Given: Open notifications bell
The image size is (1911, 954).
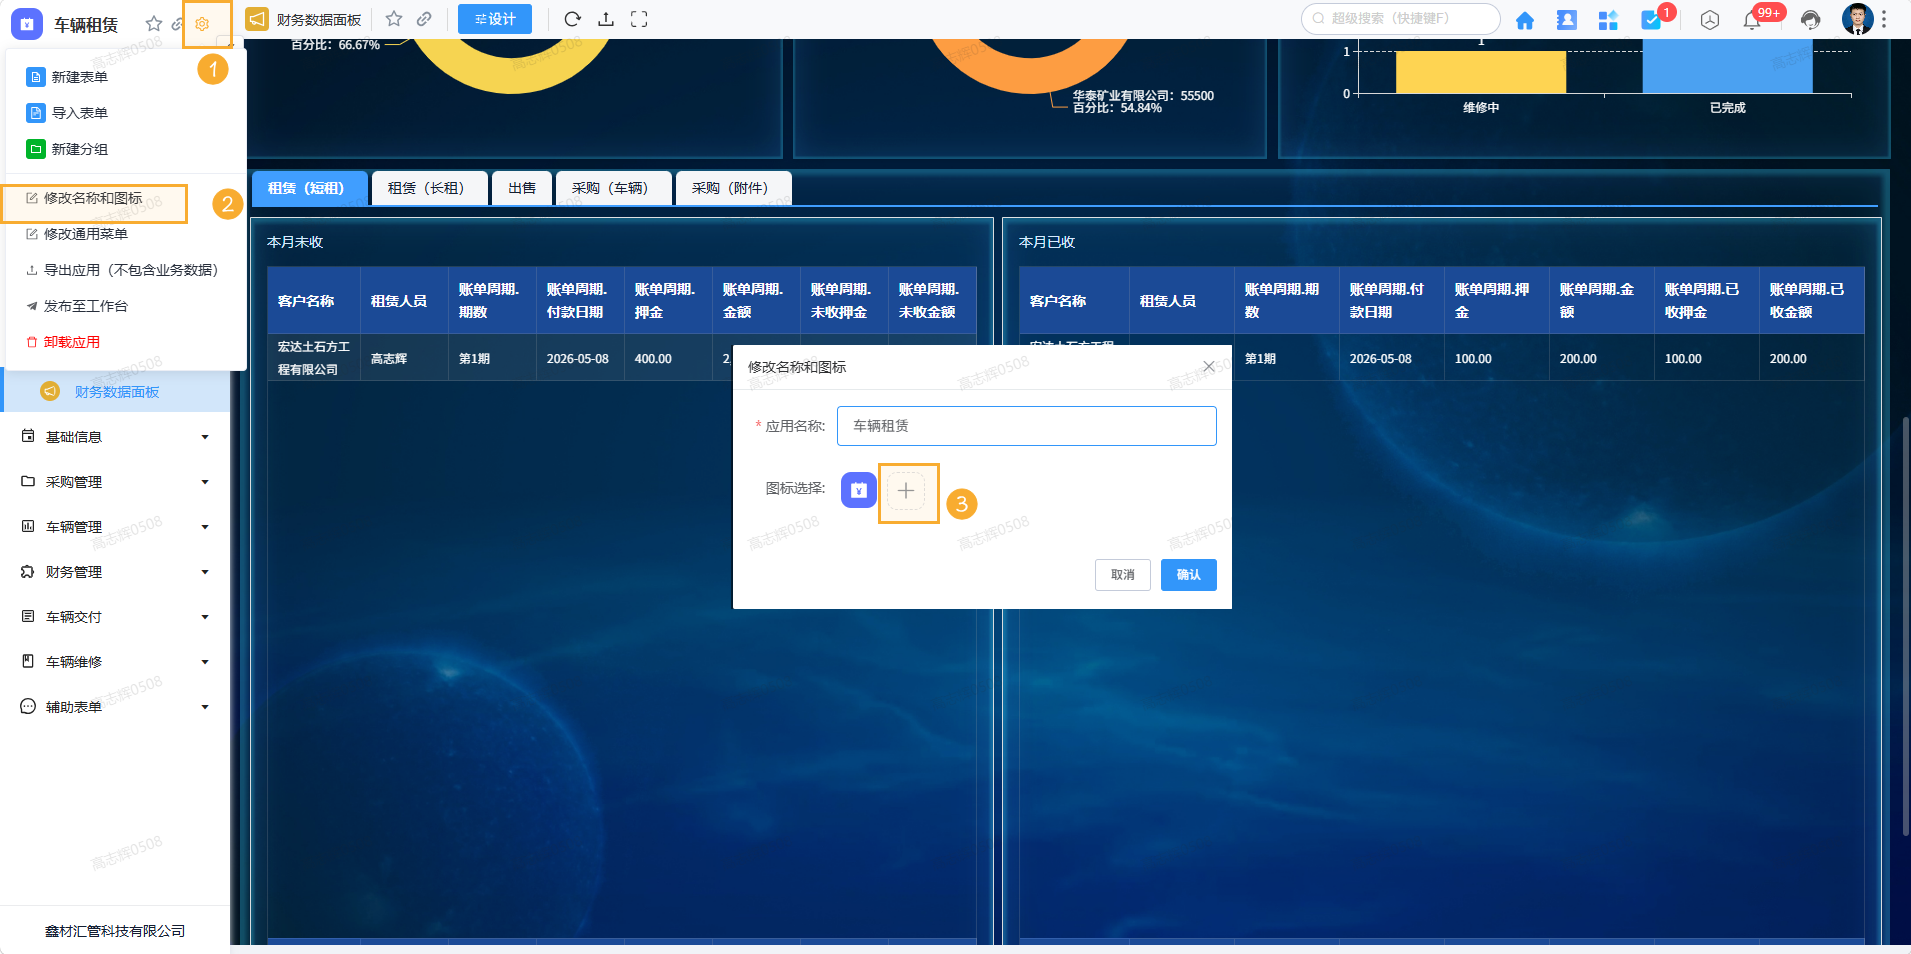Looking at the screenshot, I should pos(1752,20).
